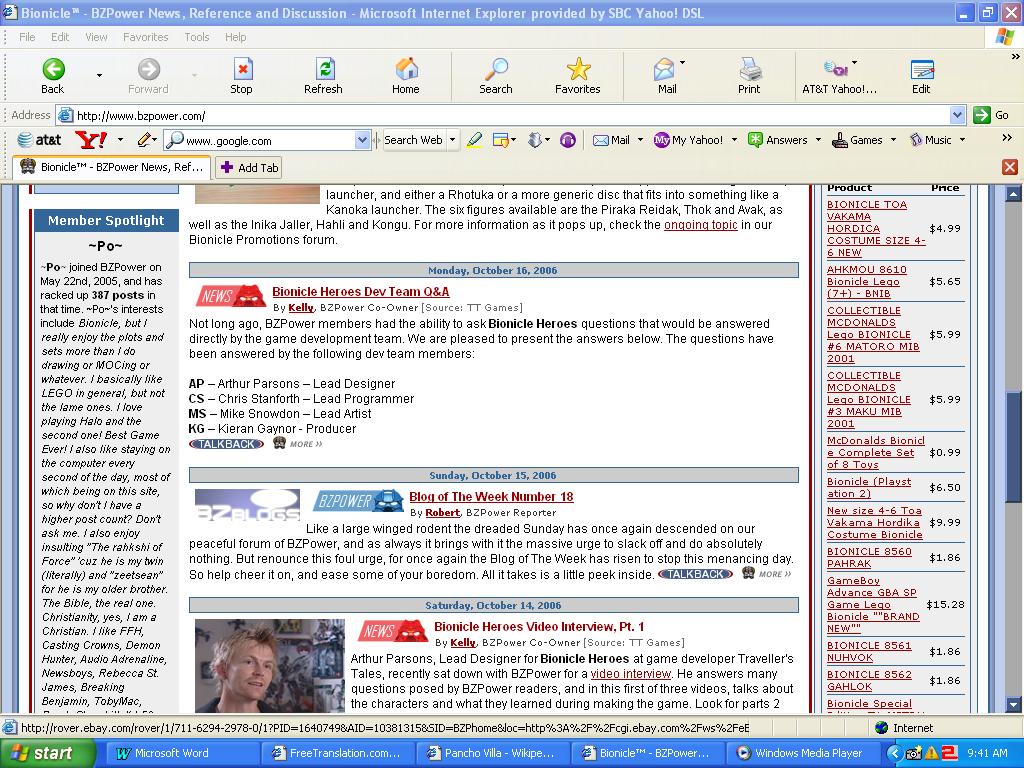Click the page scrollbar down arrow
This screenshot has height=768, width=1024.
(1013, 705)
